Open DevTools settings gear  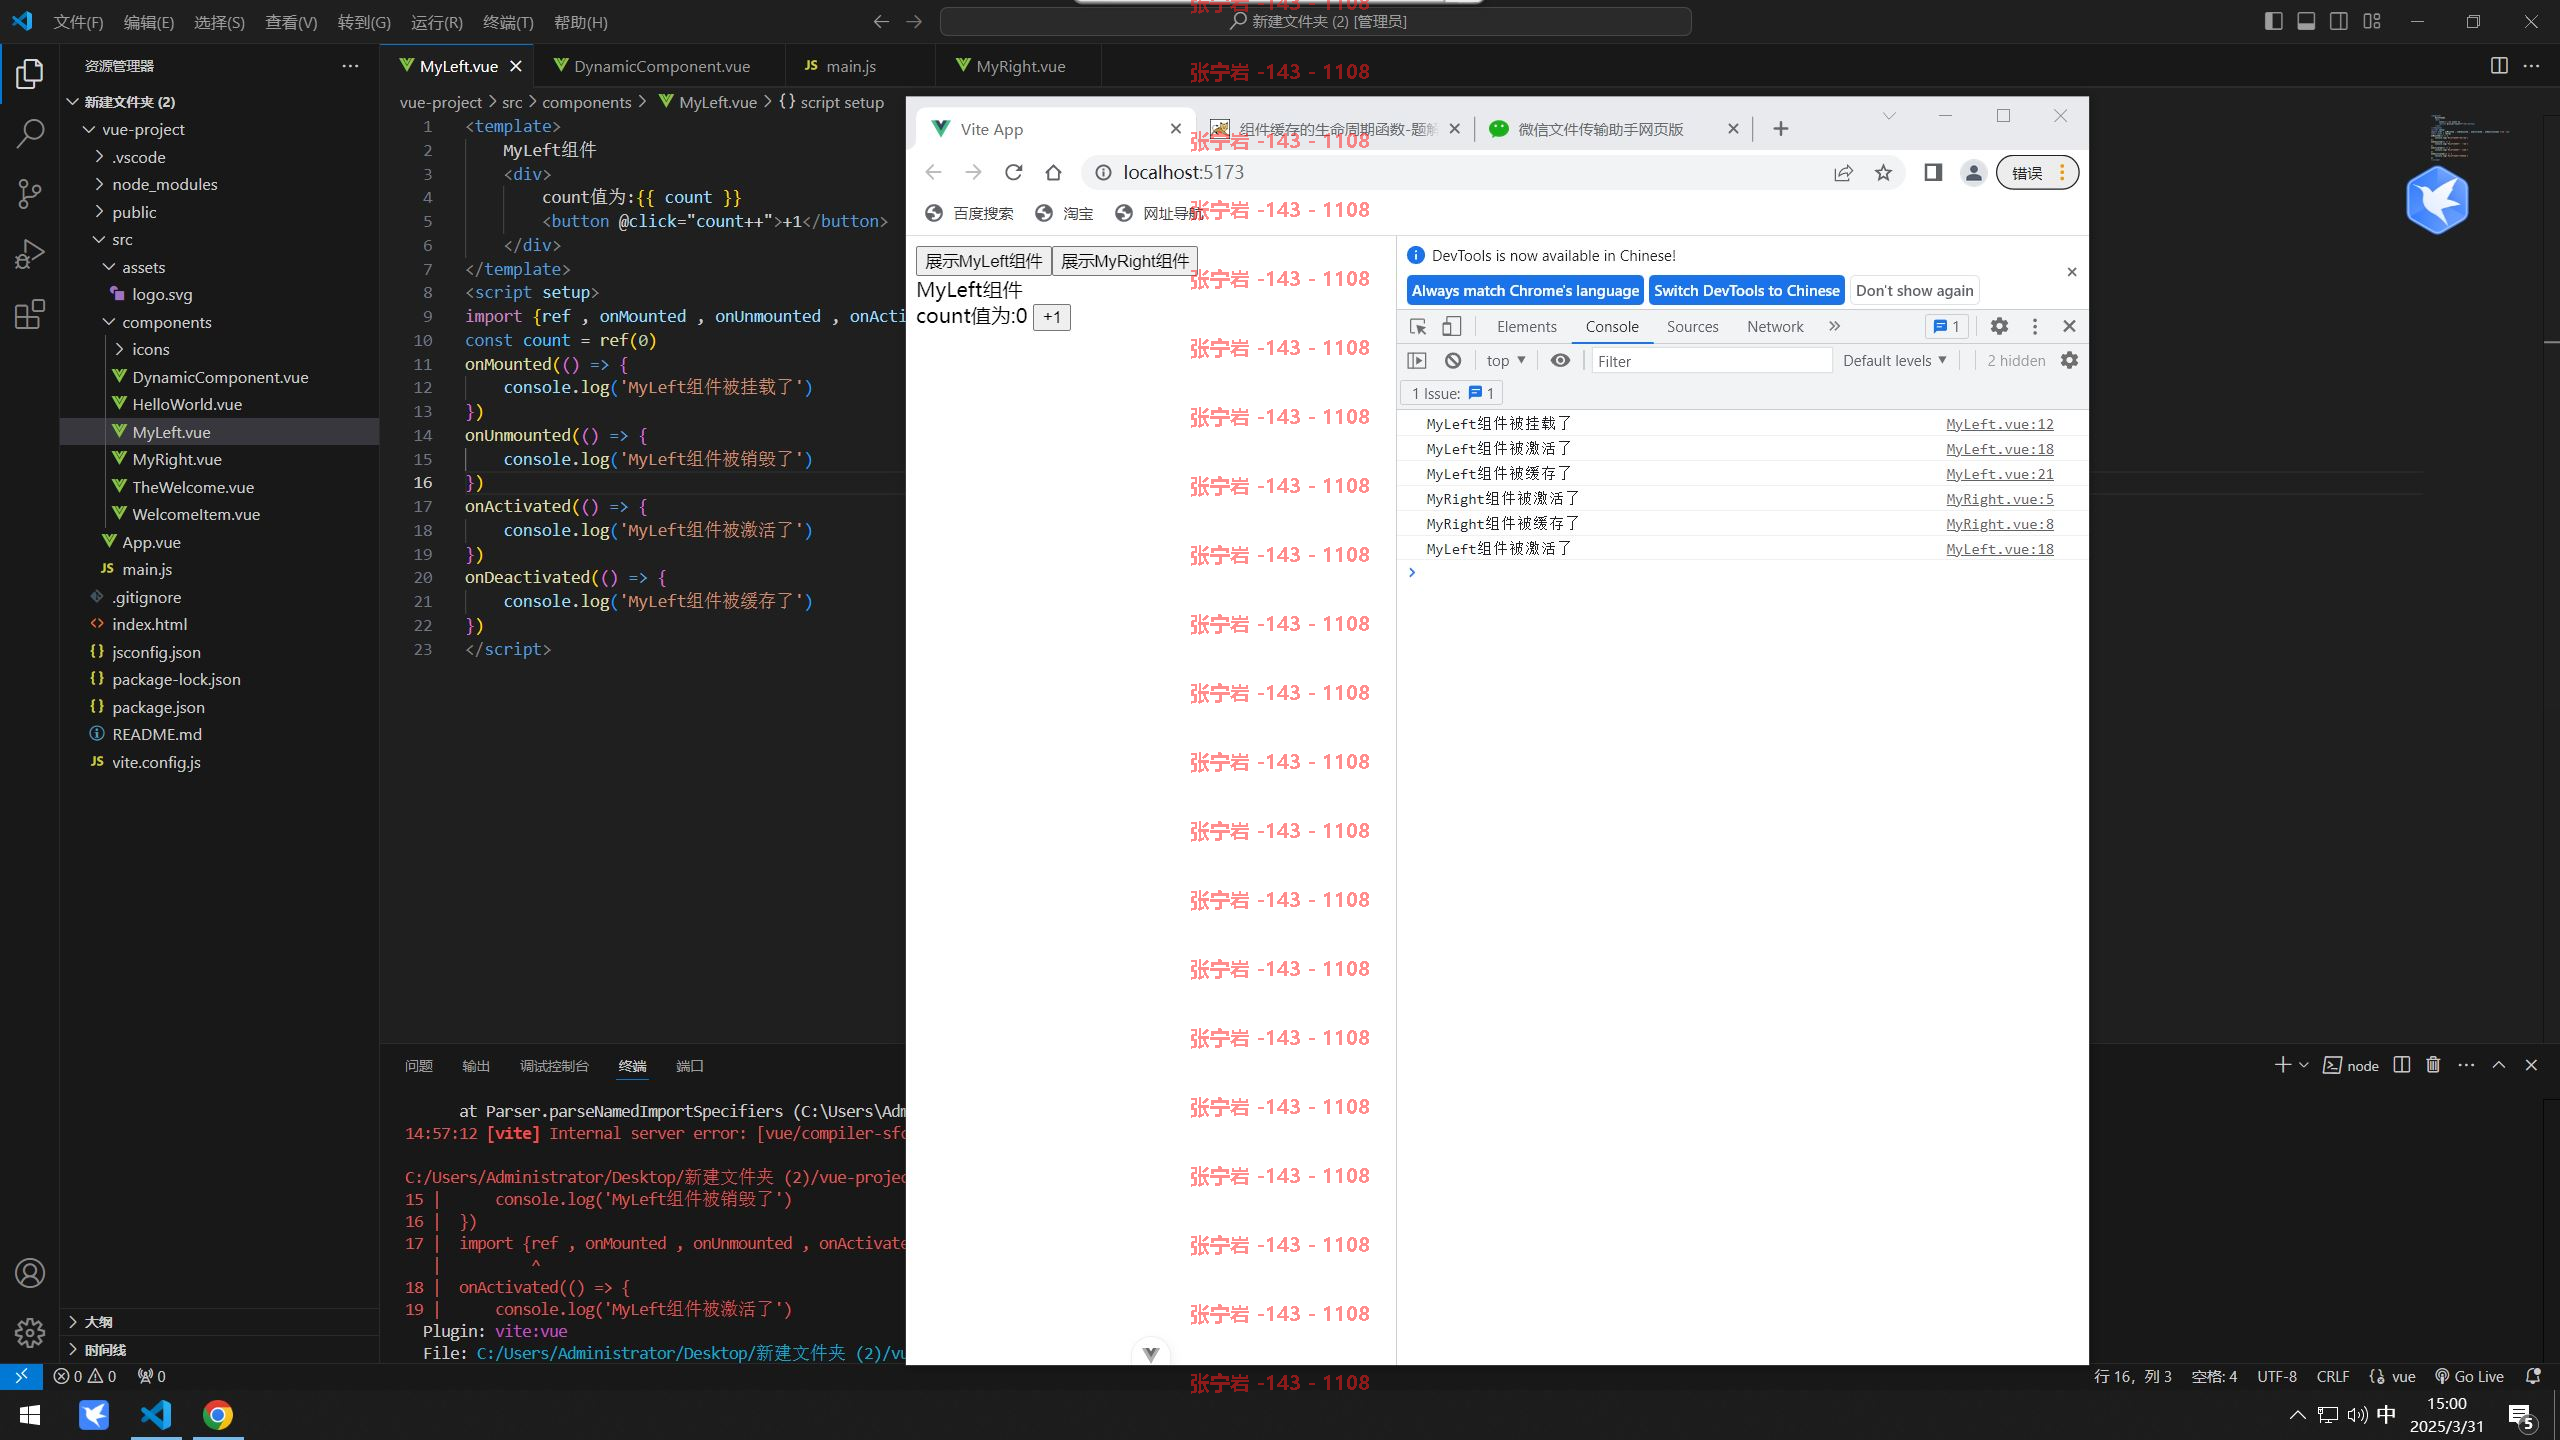[1999, 326]
